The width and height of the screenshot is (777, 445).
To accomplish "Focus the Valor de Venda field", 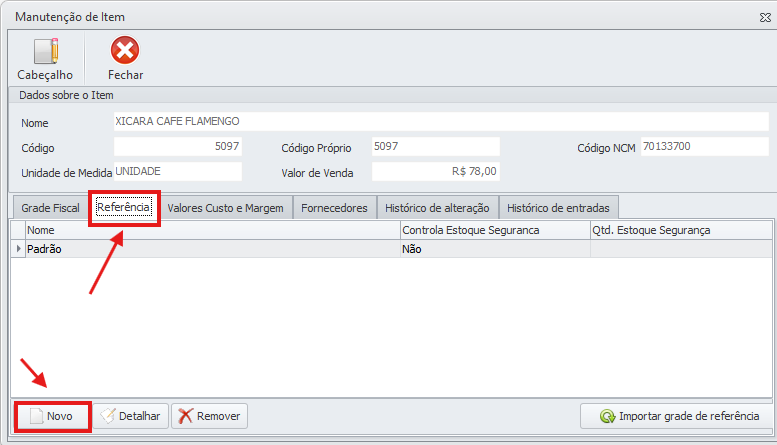I will [x=436, y=171].
